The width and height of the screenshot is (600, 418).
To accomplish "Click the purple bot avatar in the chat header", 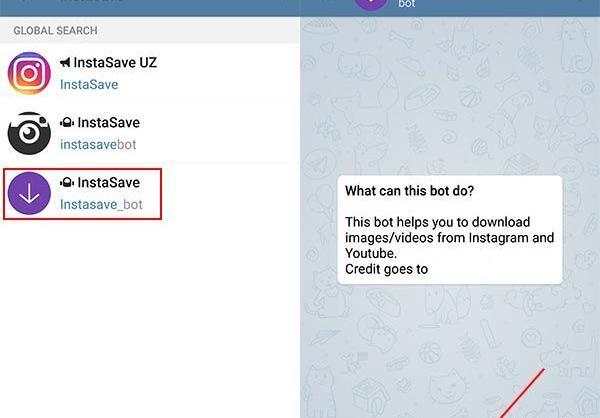I will (371, 4).
